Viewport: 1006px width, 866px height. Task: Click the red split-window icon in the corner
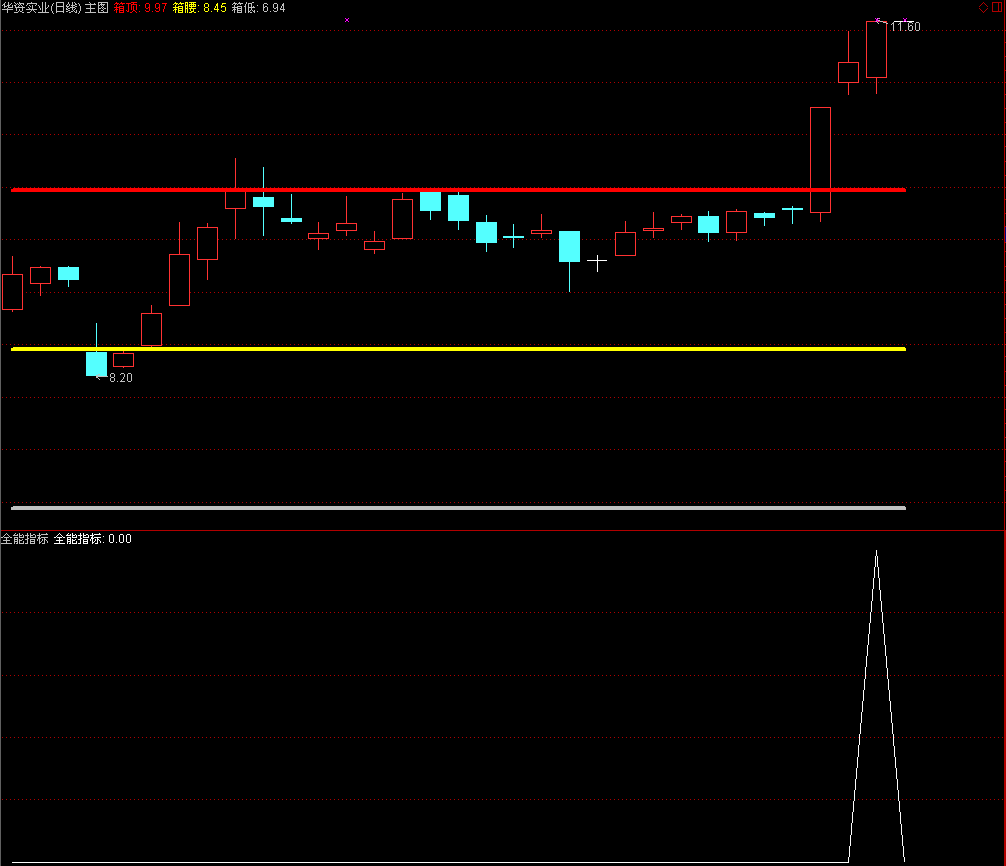click(x=997, y=8)
